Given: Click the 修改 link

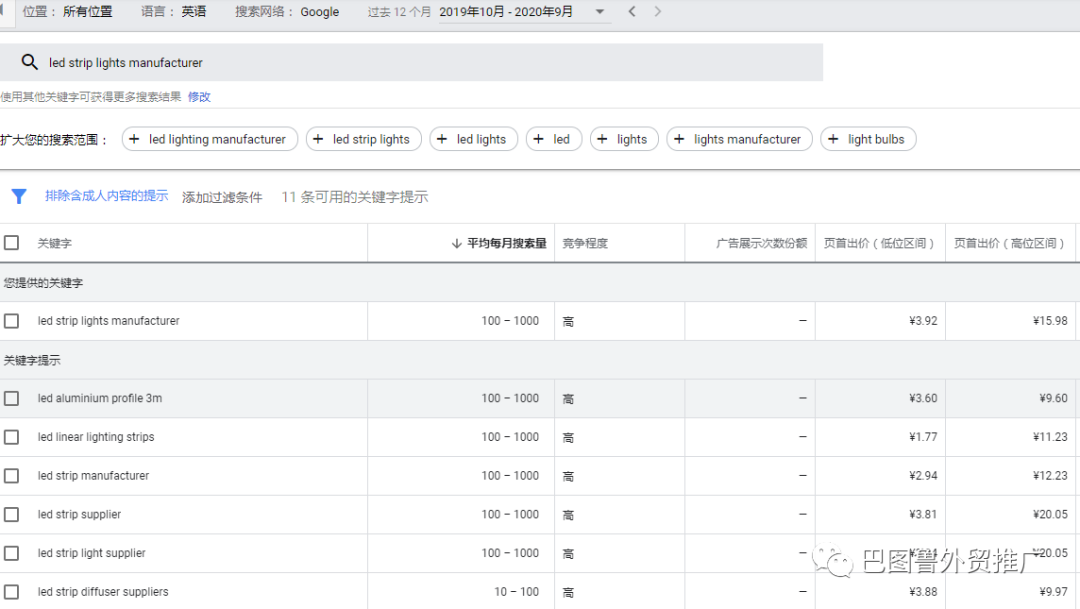Looking at the screenshot, I should point(199,95).
